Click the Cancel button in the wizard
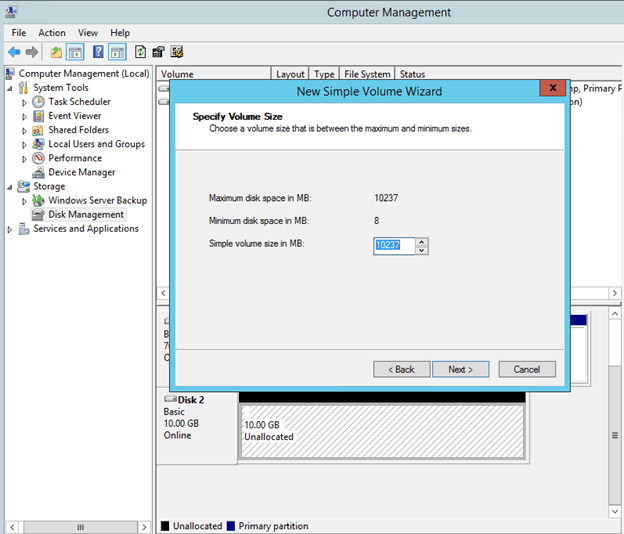 (x=526, y=369)
